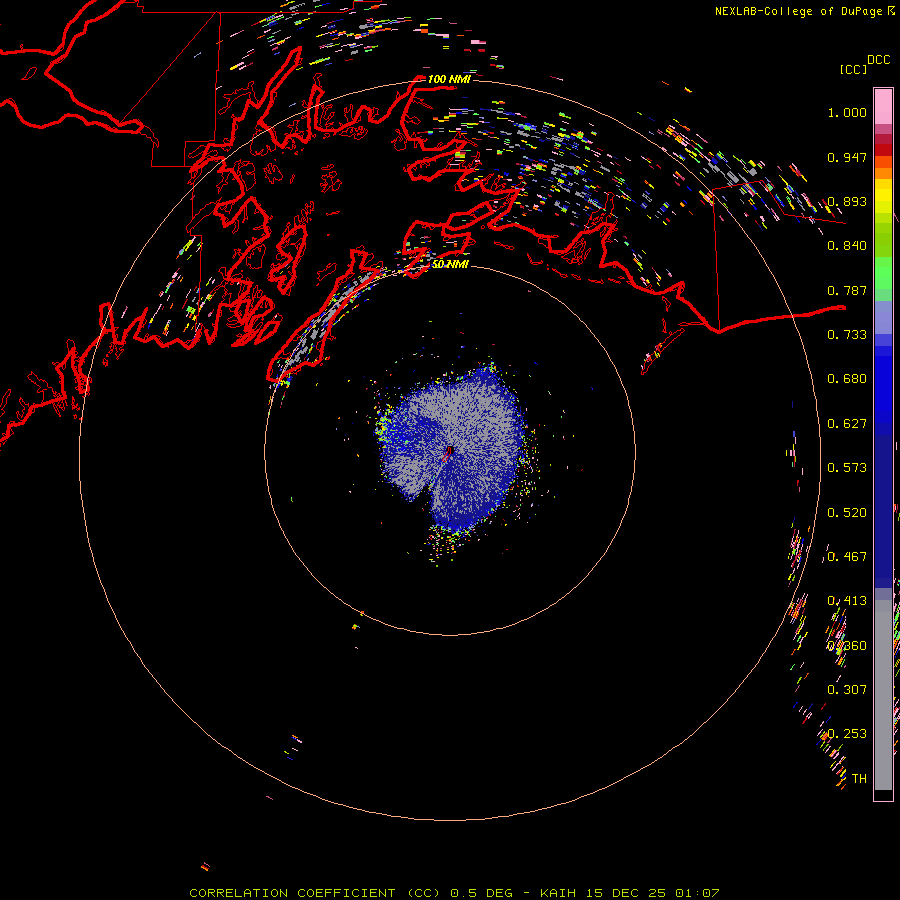This screenshot has height=900, width=900.
Task: Click the TH threshold label
Action: [x=859, y=779]
